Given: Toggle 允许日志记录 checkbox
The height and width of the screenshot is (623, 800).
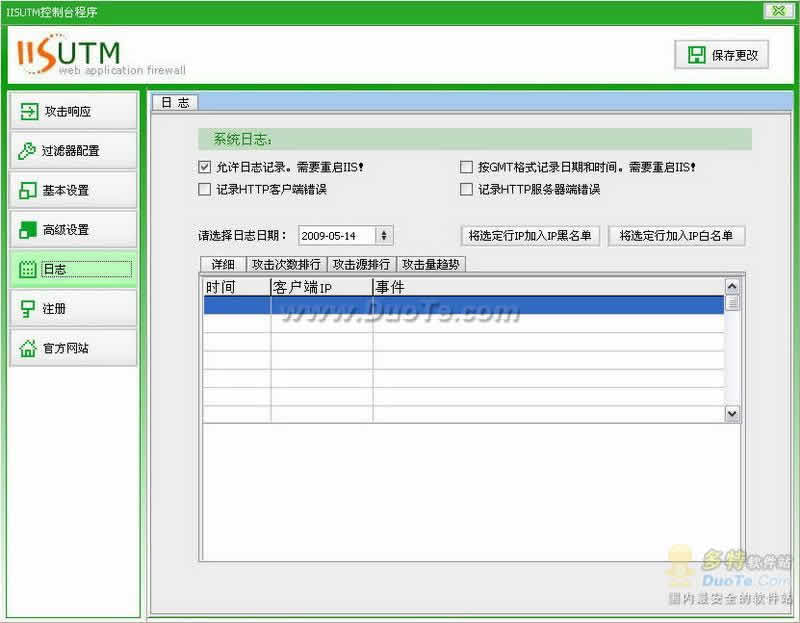Looking at the screenshot, I should point(205,166).
